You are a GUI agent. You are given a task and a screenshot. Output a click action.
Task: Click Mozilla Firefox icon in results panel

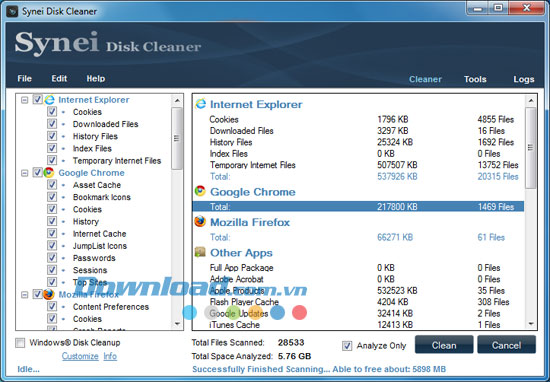click(x=200, y=222)
